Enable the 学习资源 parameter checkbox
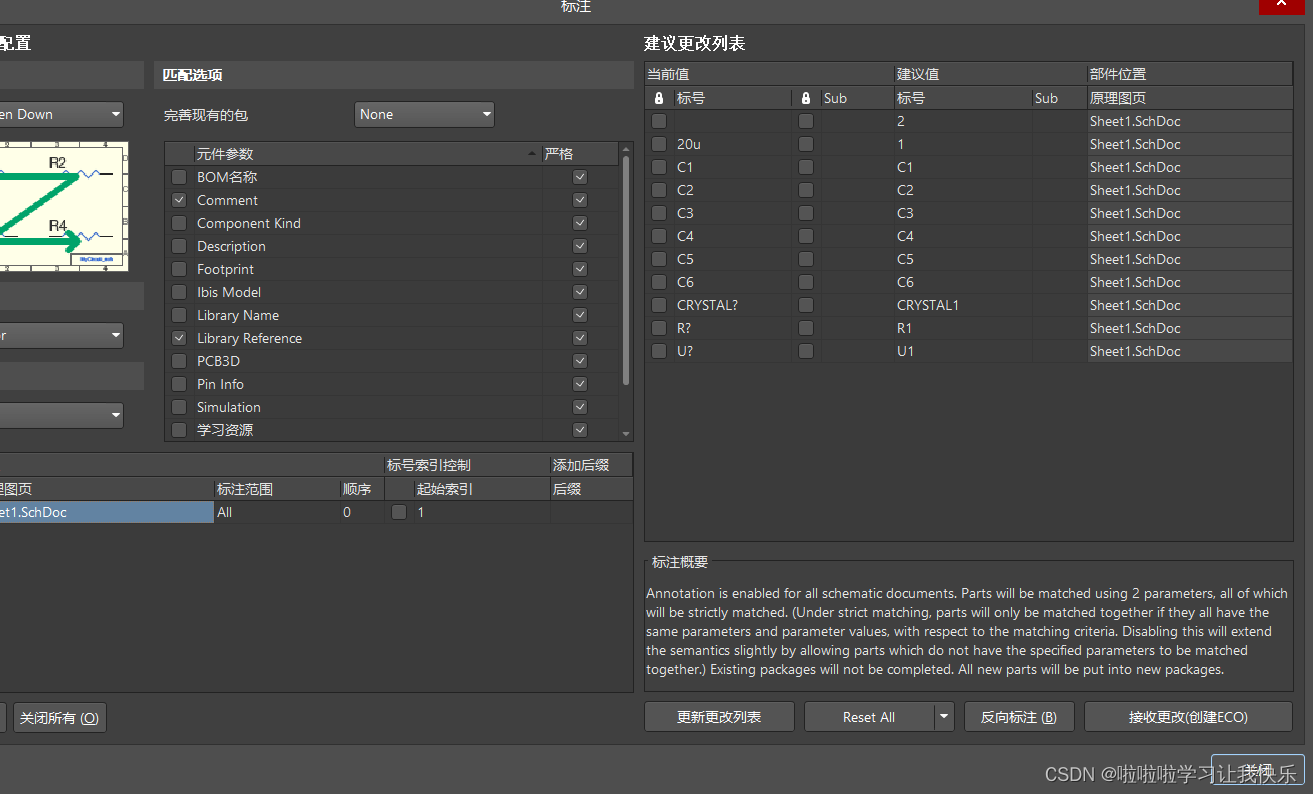Image resolution: width=1313 pixels, height=794 pixels. 179,430
